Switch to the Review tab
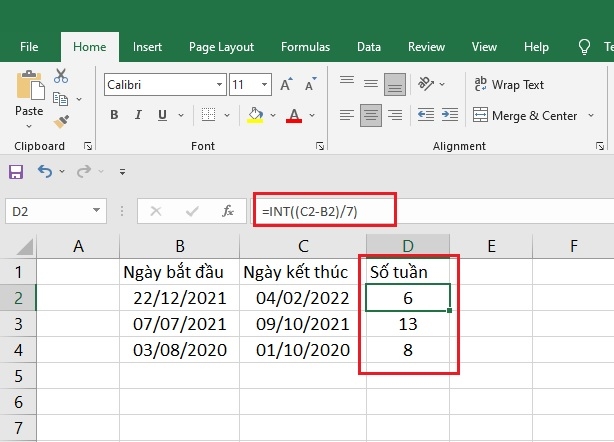The height and width of the screenshot is (442, 614). (x=426, y=47)
